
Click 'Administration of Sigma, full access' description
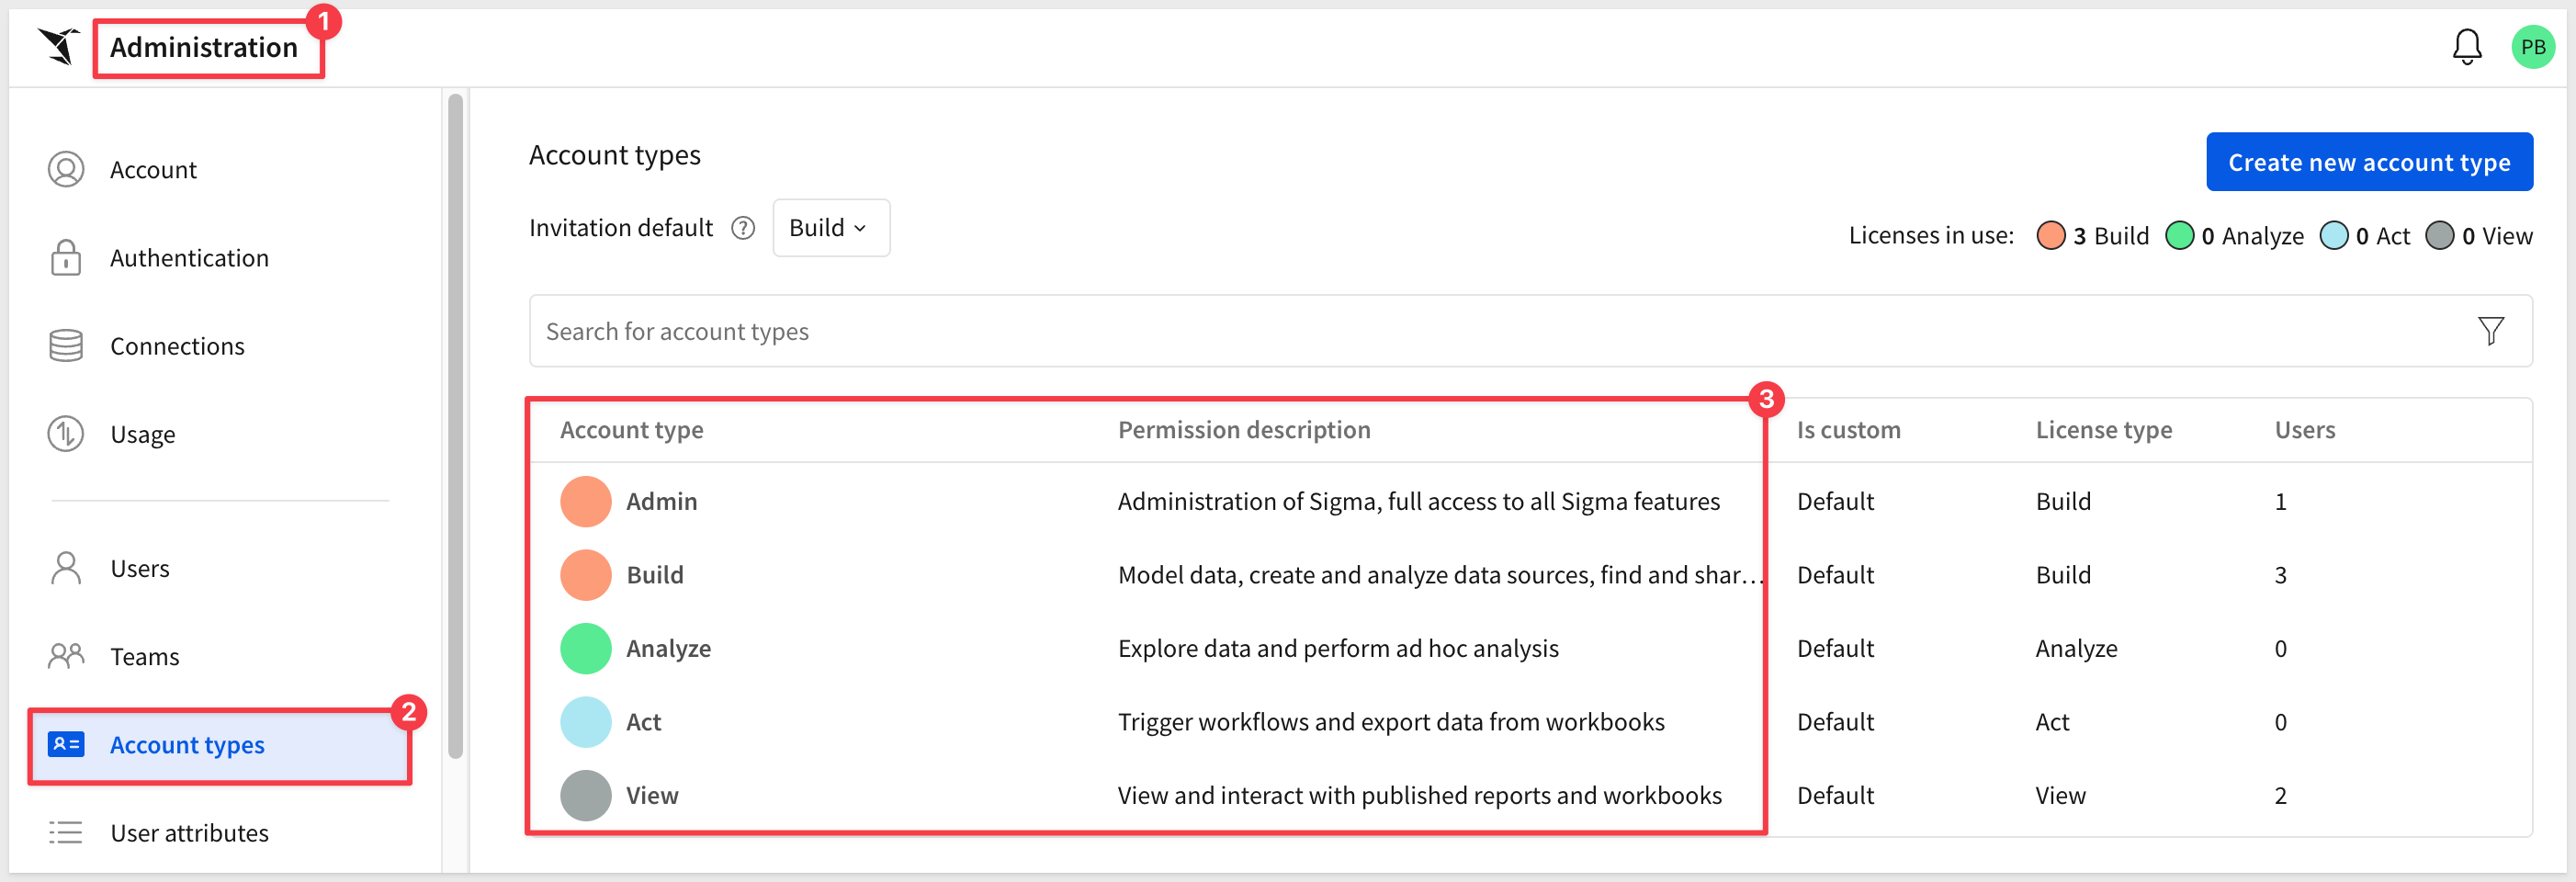click(1419, 501)
